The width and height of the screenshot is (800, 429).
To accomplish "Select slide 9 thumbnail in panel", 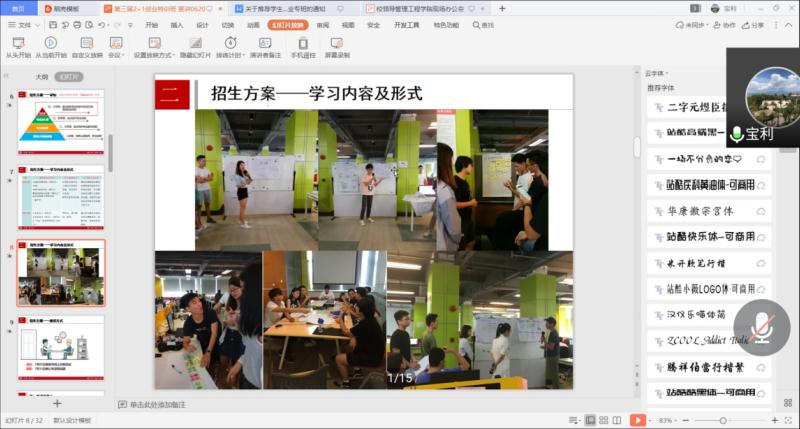I will (x=61, y=347).
